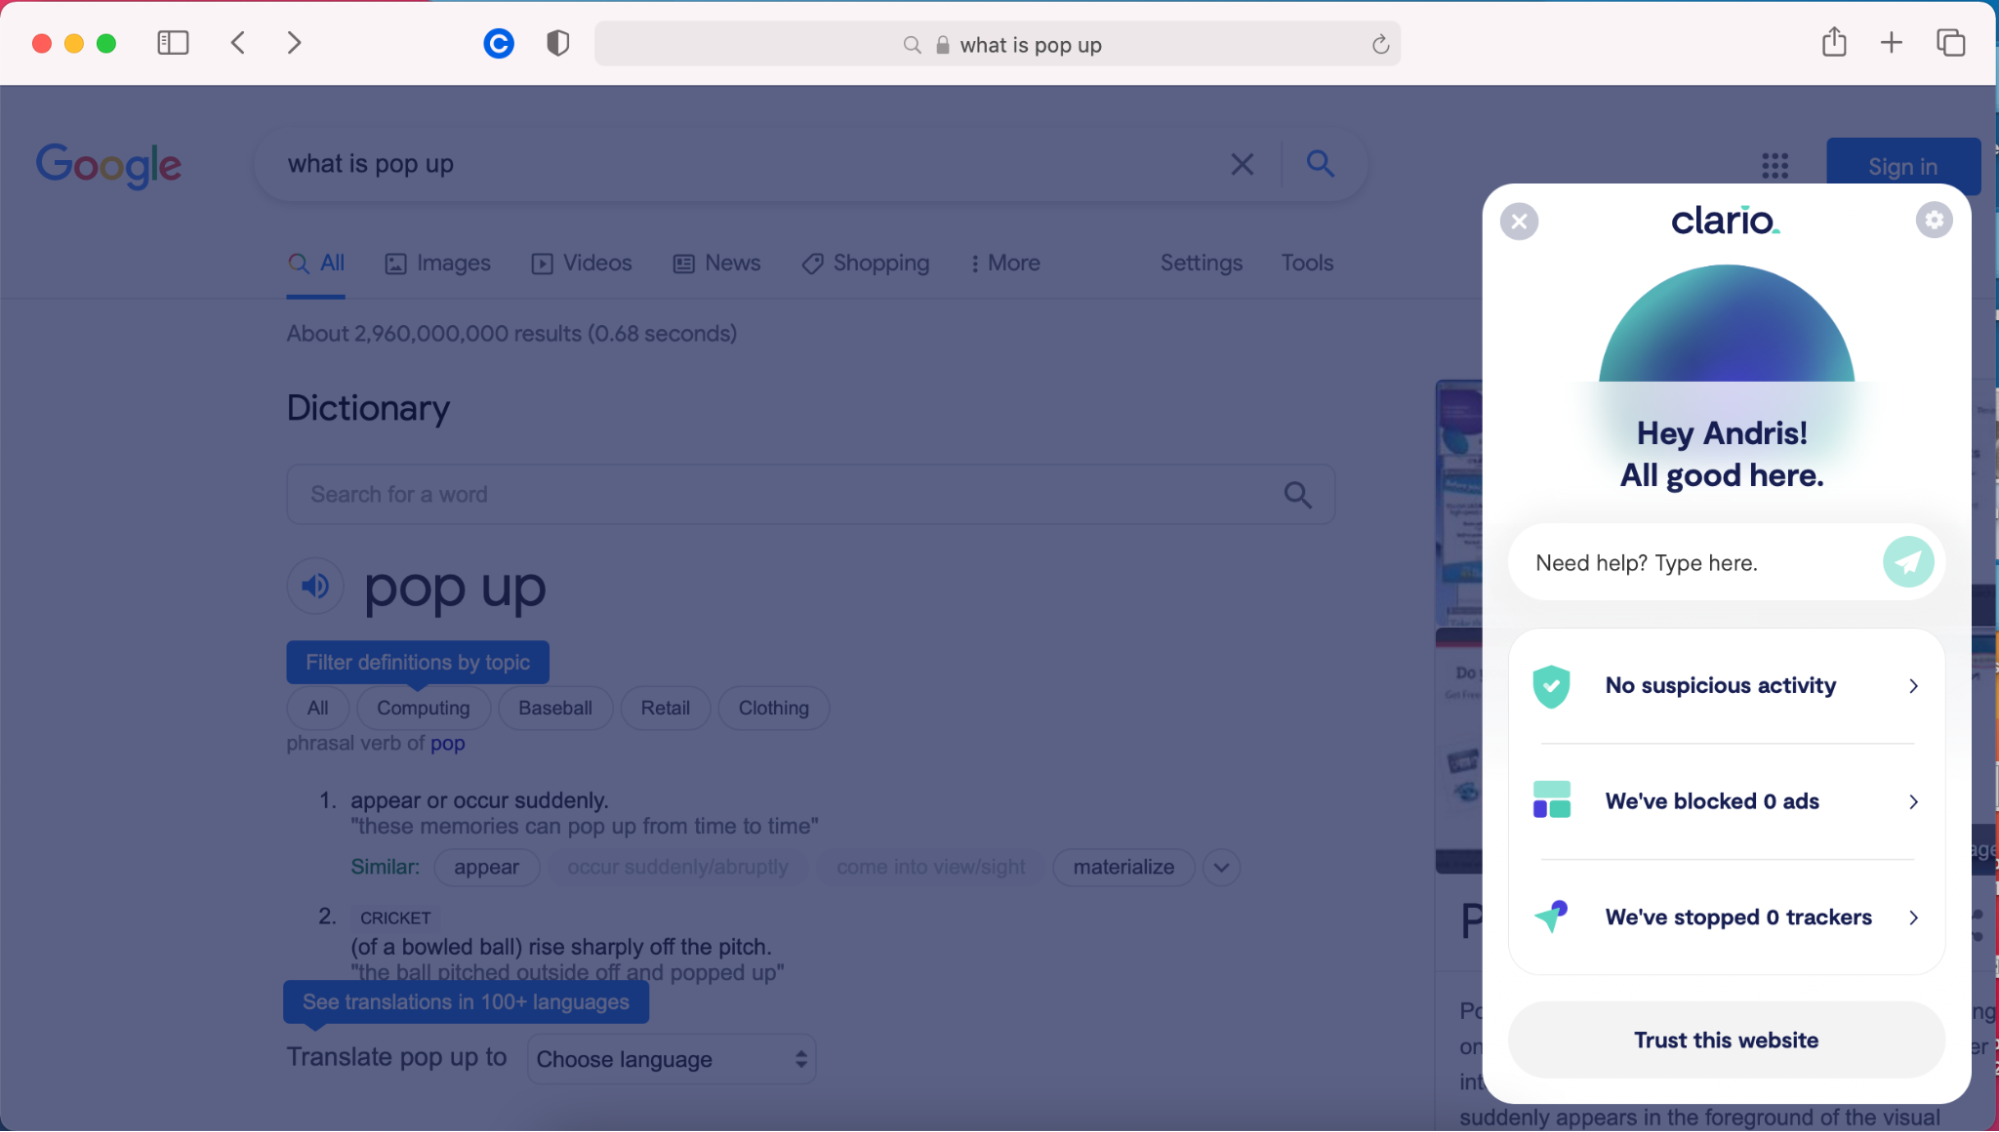The height and width of the screenshot is (1132, 1999).
Task: Click the Privacy Badger shield icon in toolbar
Action: (x=557, y=43)
